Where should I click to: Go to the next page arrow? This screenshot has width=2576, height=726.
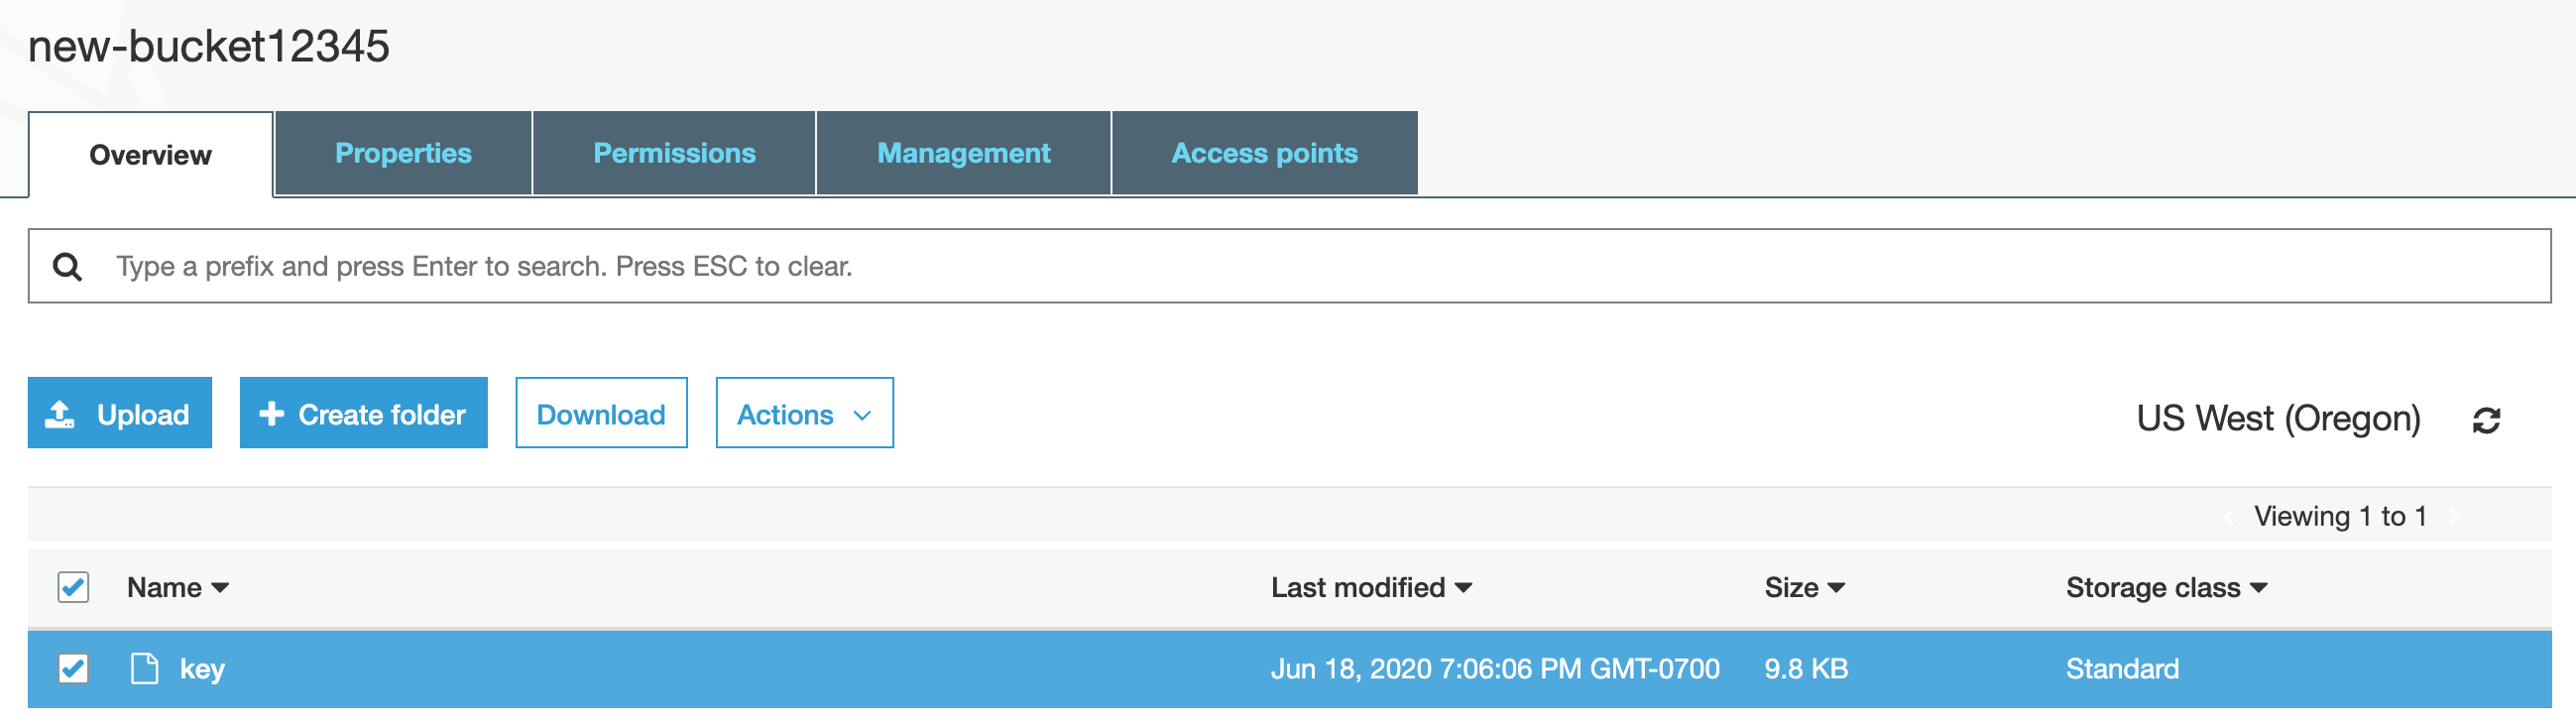pos(2455,517)
